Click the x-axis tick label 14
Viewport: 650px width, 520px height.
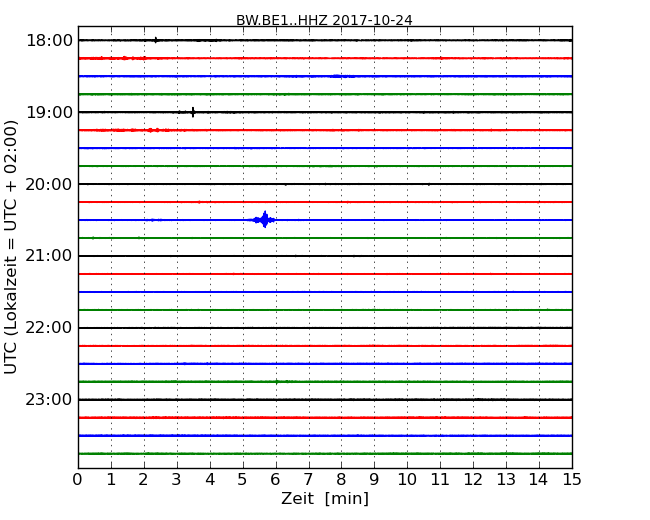tap(539, 479)
